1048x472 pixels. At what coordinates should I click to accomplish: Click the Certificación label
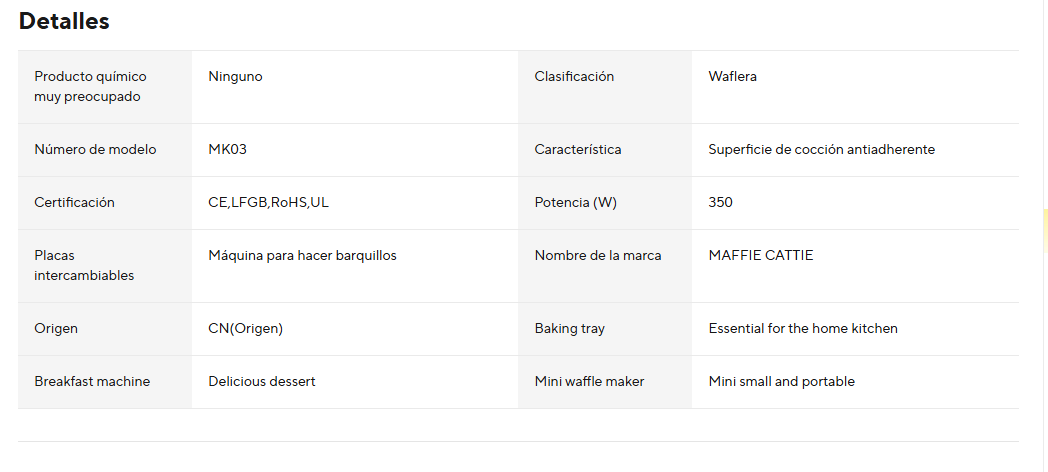[x=74, y=203]
